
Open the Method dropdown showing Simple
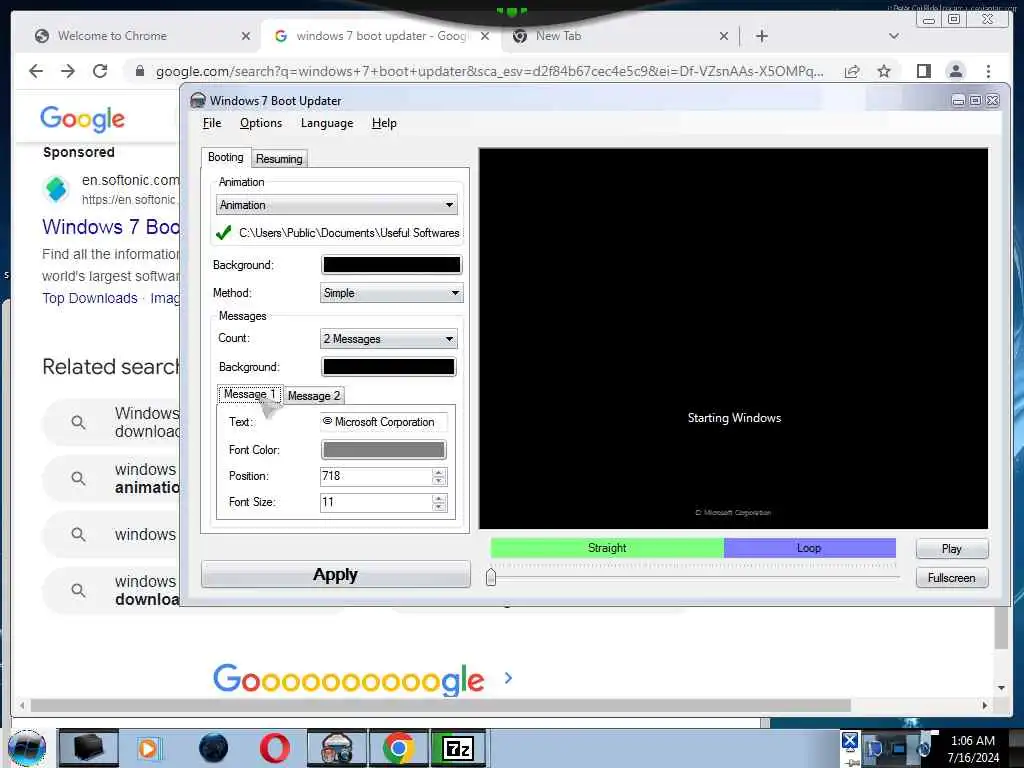(392, 293)
